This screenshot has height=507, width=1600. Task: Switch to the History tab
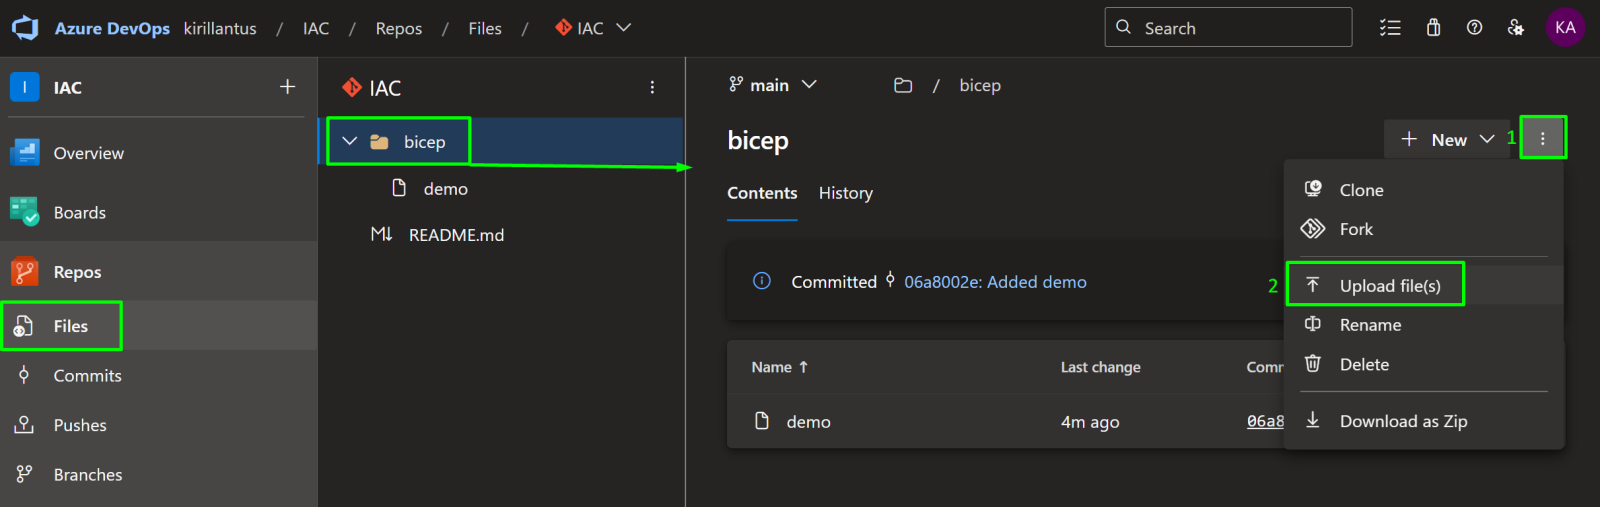point(845,193)
